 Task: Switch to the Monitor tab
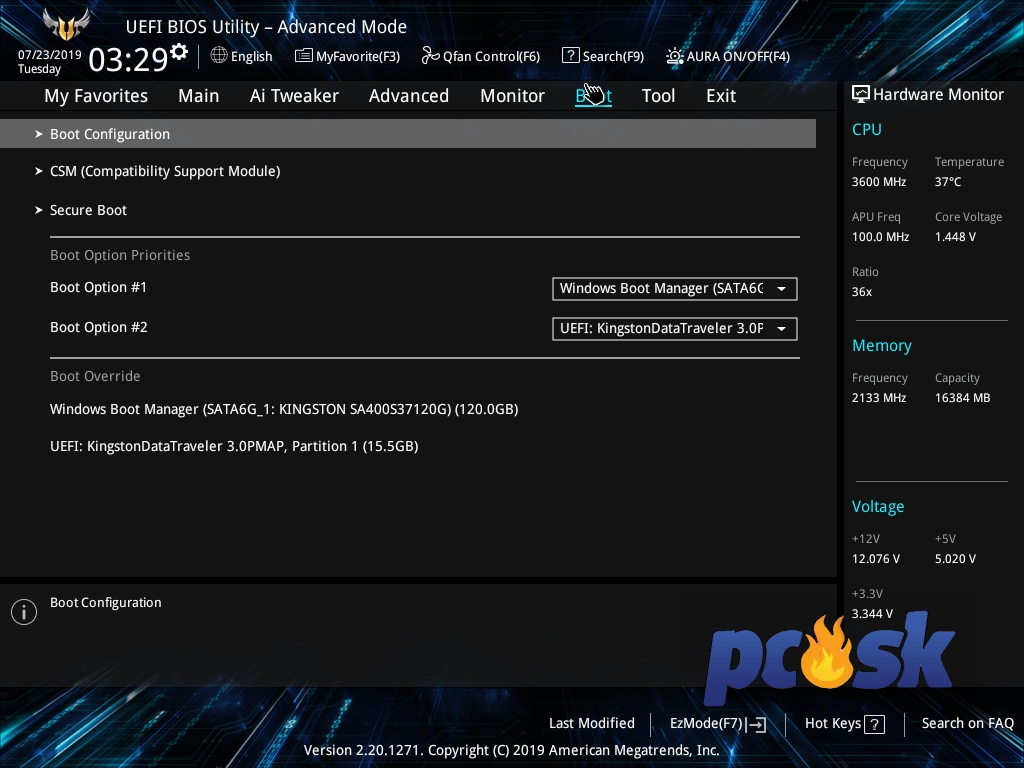[513, 96]
